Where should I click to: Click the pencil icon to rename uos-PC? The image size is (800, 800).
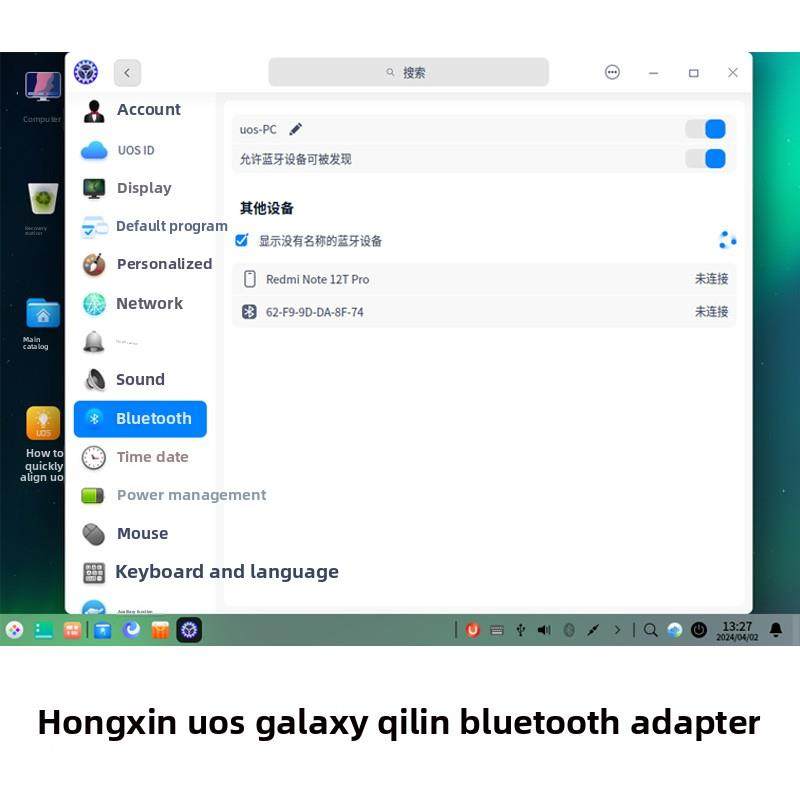click(295, 128)
